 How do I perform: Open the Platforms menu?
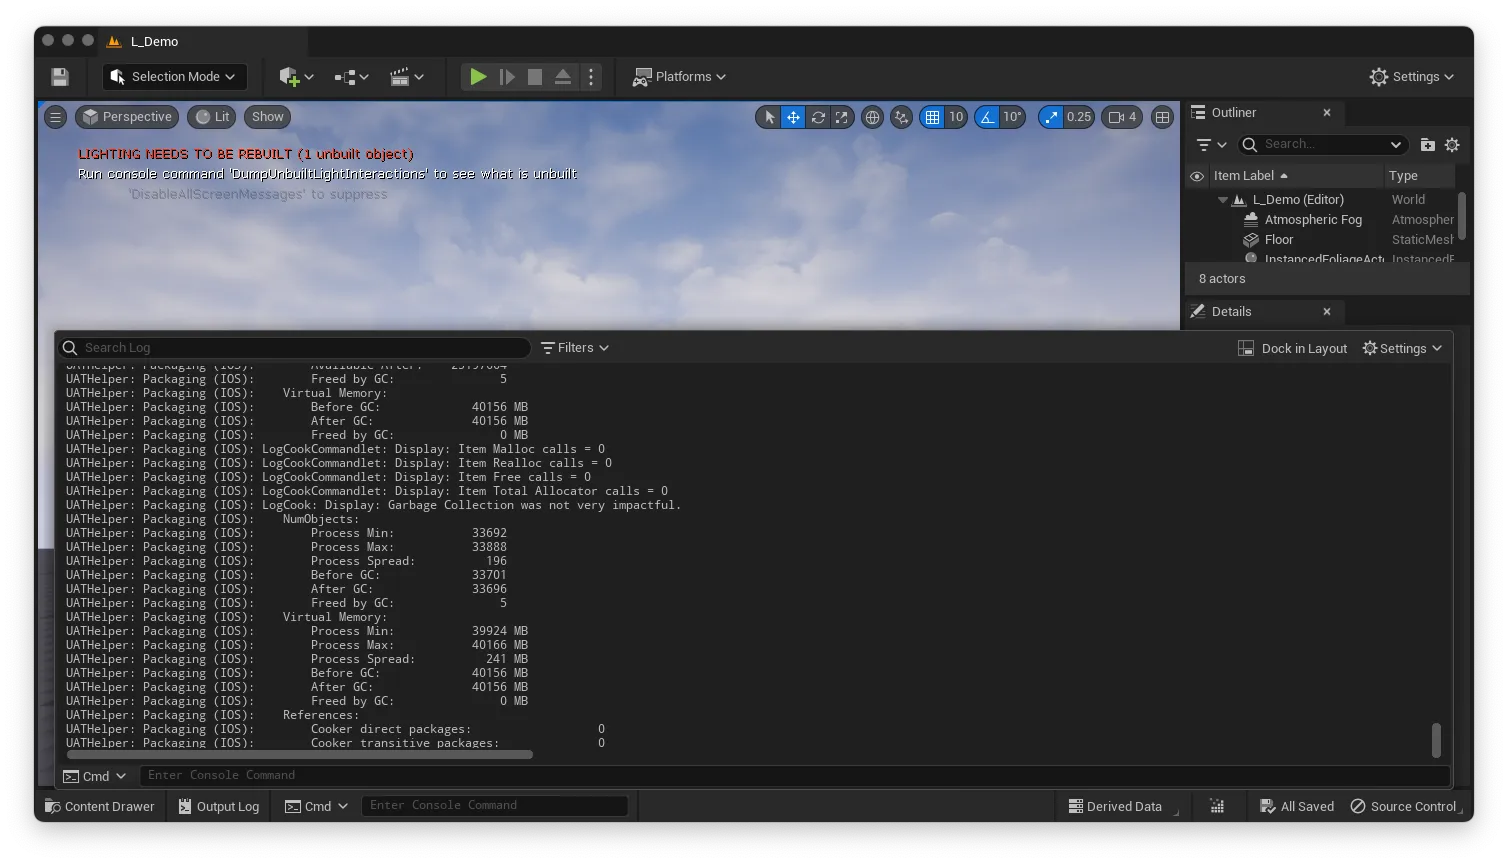679,76
